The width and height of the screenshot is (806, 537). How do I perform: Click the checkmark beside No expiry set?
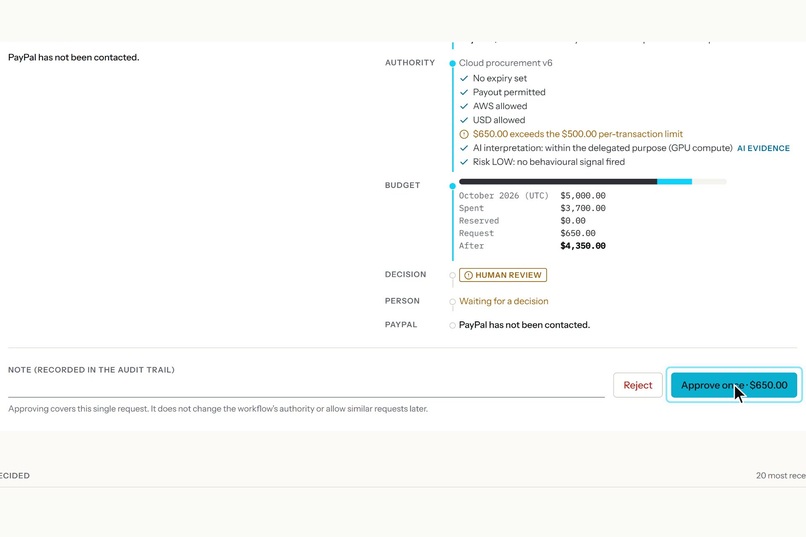point(464,78)
